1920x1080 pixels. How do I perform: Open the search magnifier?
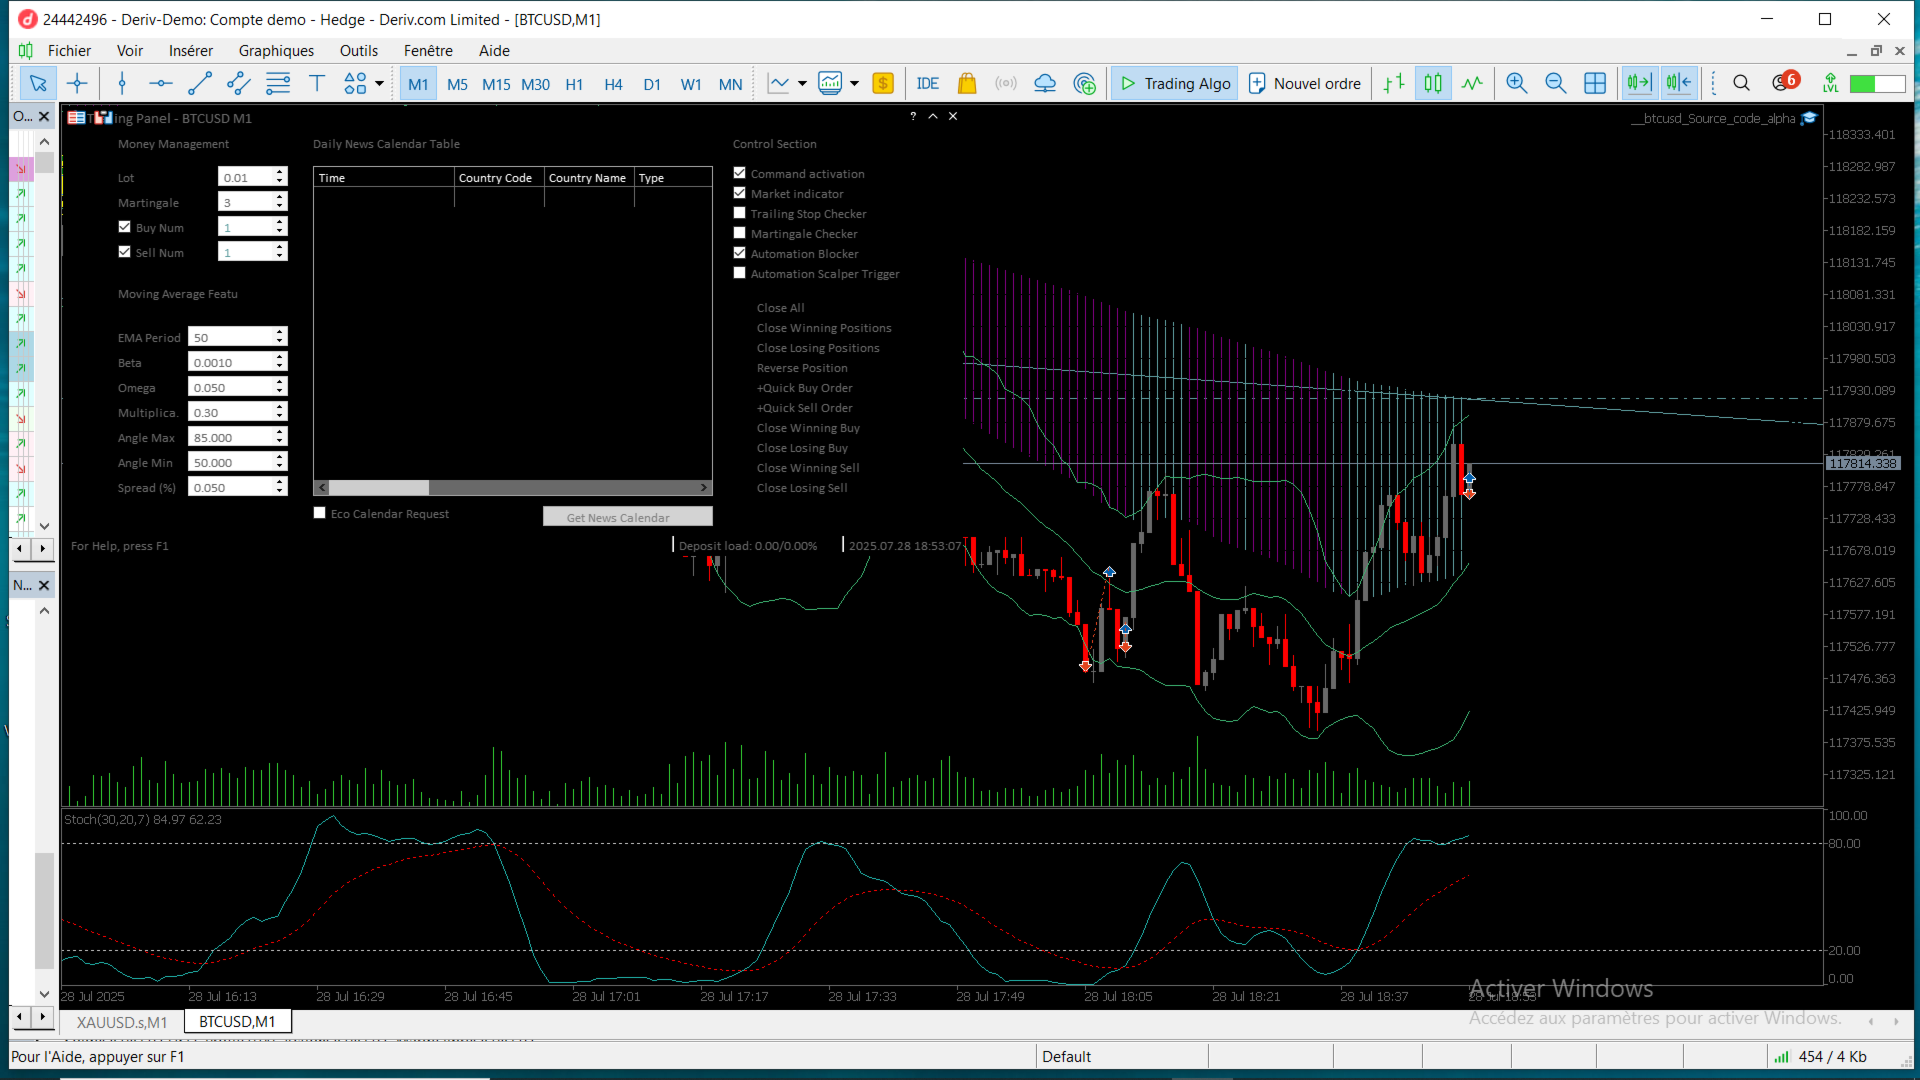[x=1741, y=84]
